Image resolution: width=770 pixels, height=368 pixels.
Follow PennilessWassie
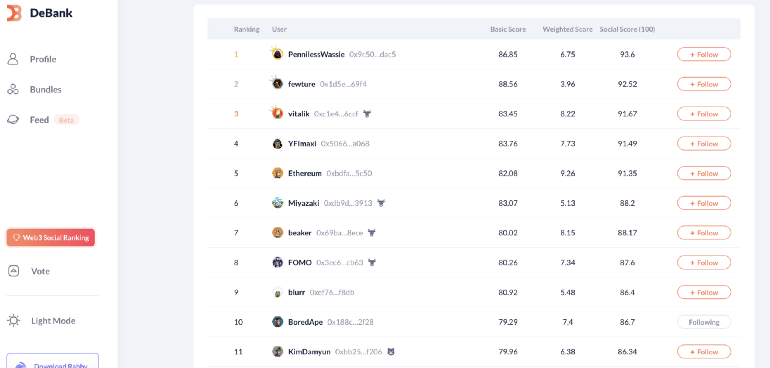point(704,55)
